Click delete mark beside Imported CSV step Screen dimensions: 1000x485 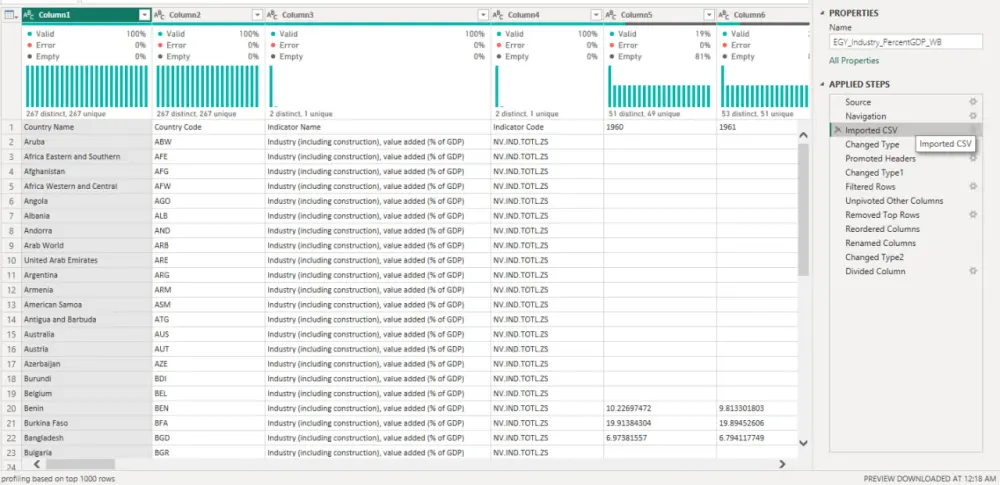(x=838, y=130)
